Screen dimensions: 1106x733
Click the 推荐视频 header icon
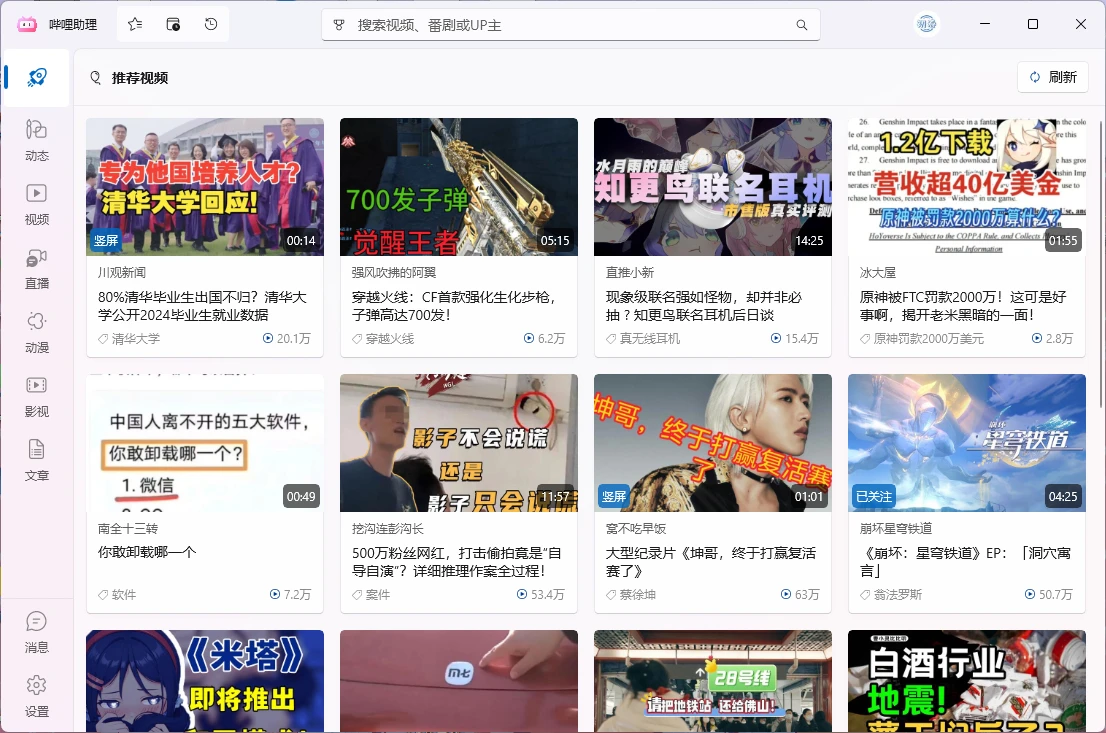(96, 78)
